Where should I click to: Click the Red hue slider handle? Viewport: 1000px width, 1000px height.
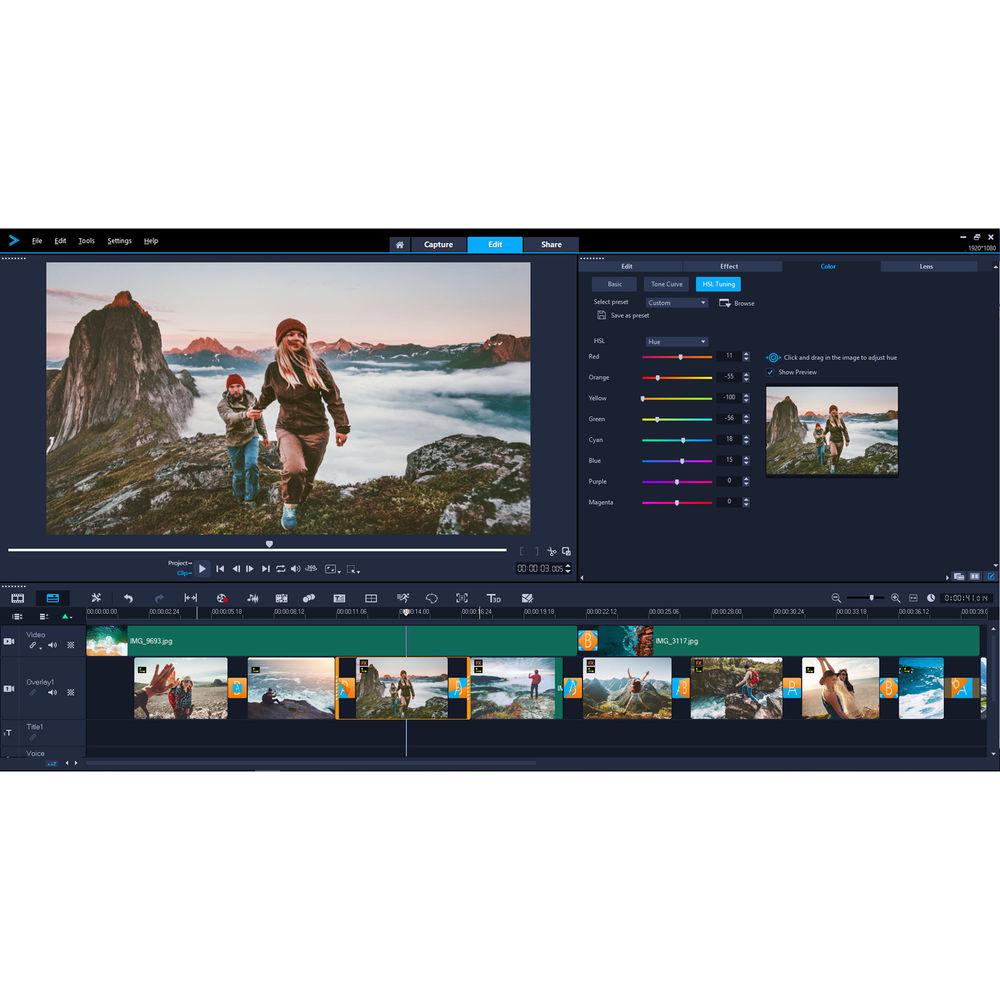point(680,356)
